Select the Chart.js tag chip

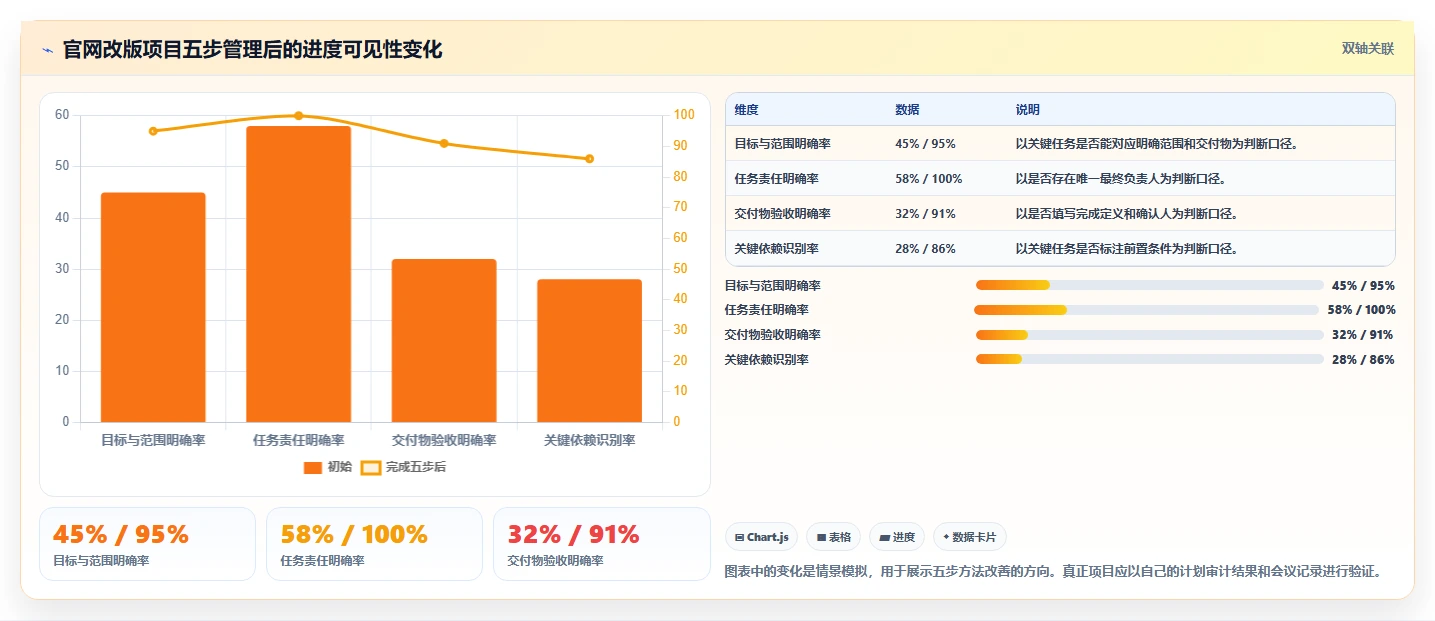(761, 537)
